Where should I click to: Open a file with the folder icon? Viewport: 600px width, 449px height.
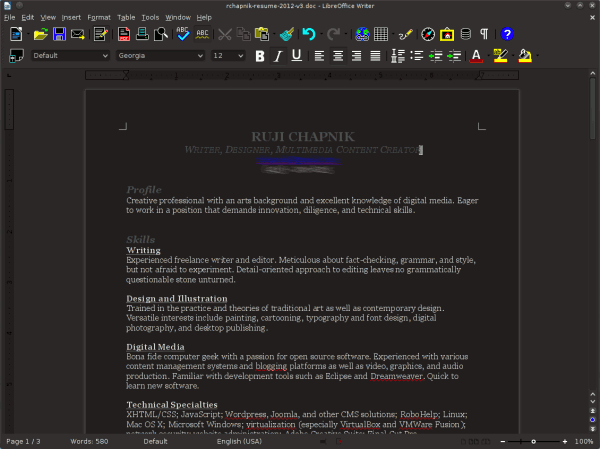[40, 34]
